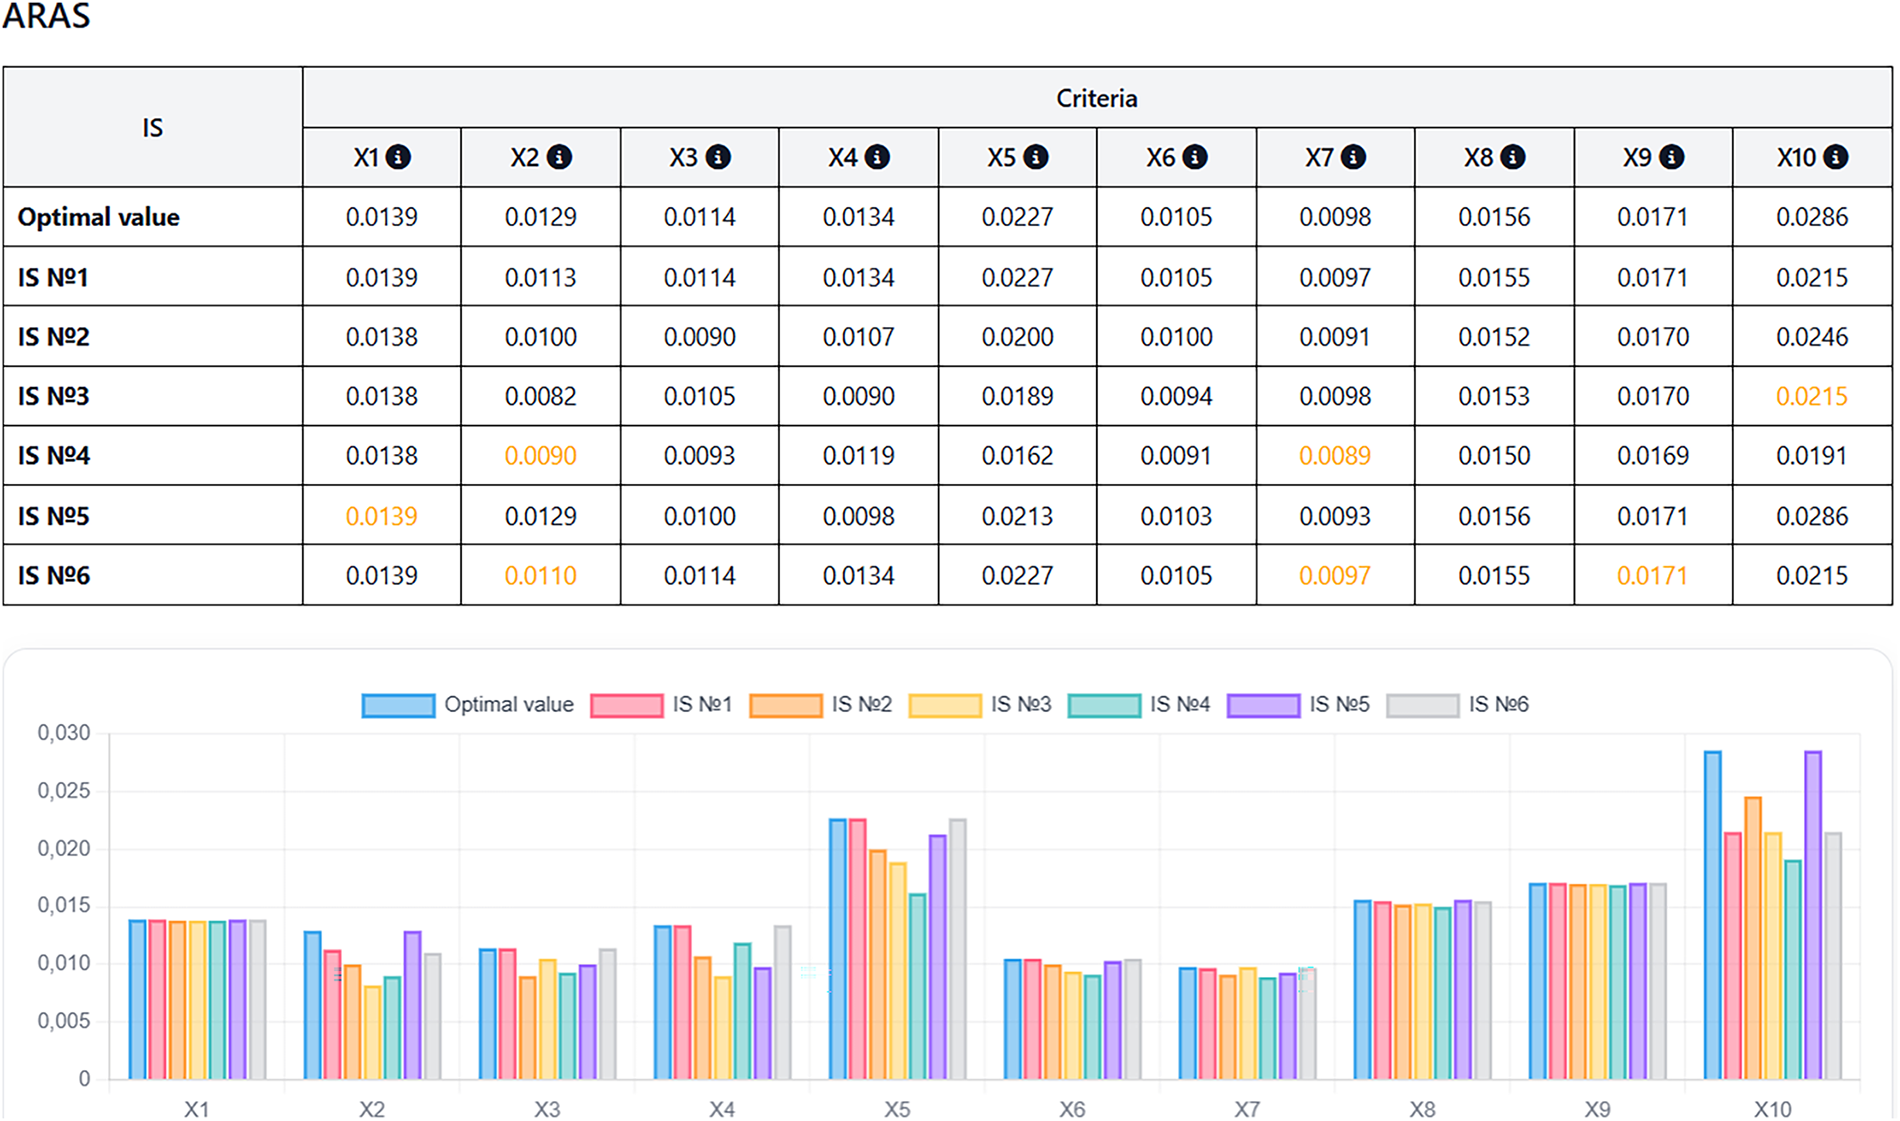The width and height of the screenshot is (1900, 1121).
Task: Click the X10 header info icon
Action: tap(1836, 157)
